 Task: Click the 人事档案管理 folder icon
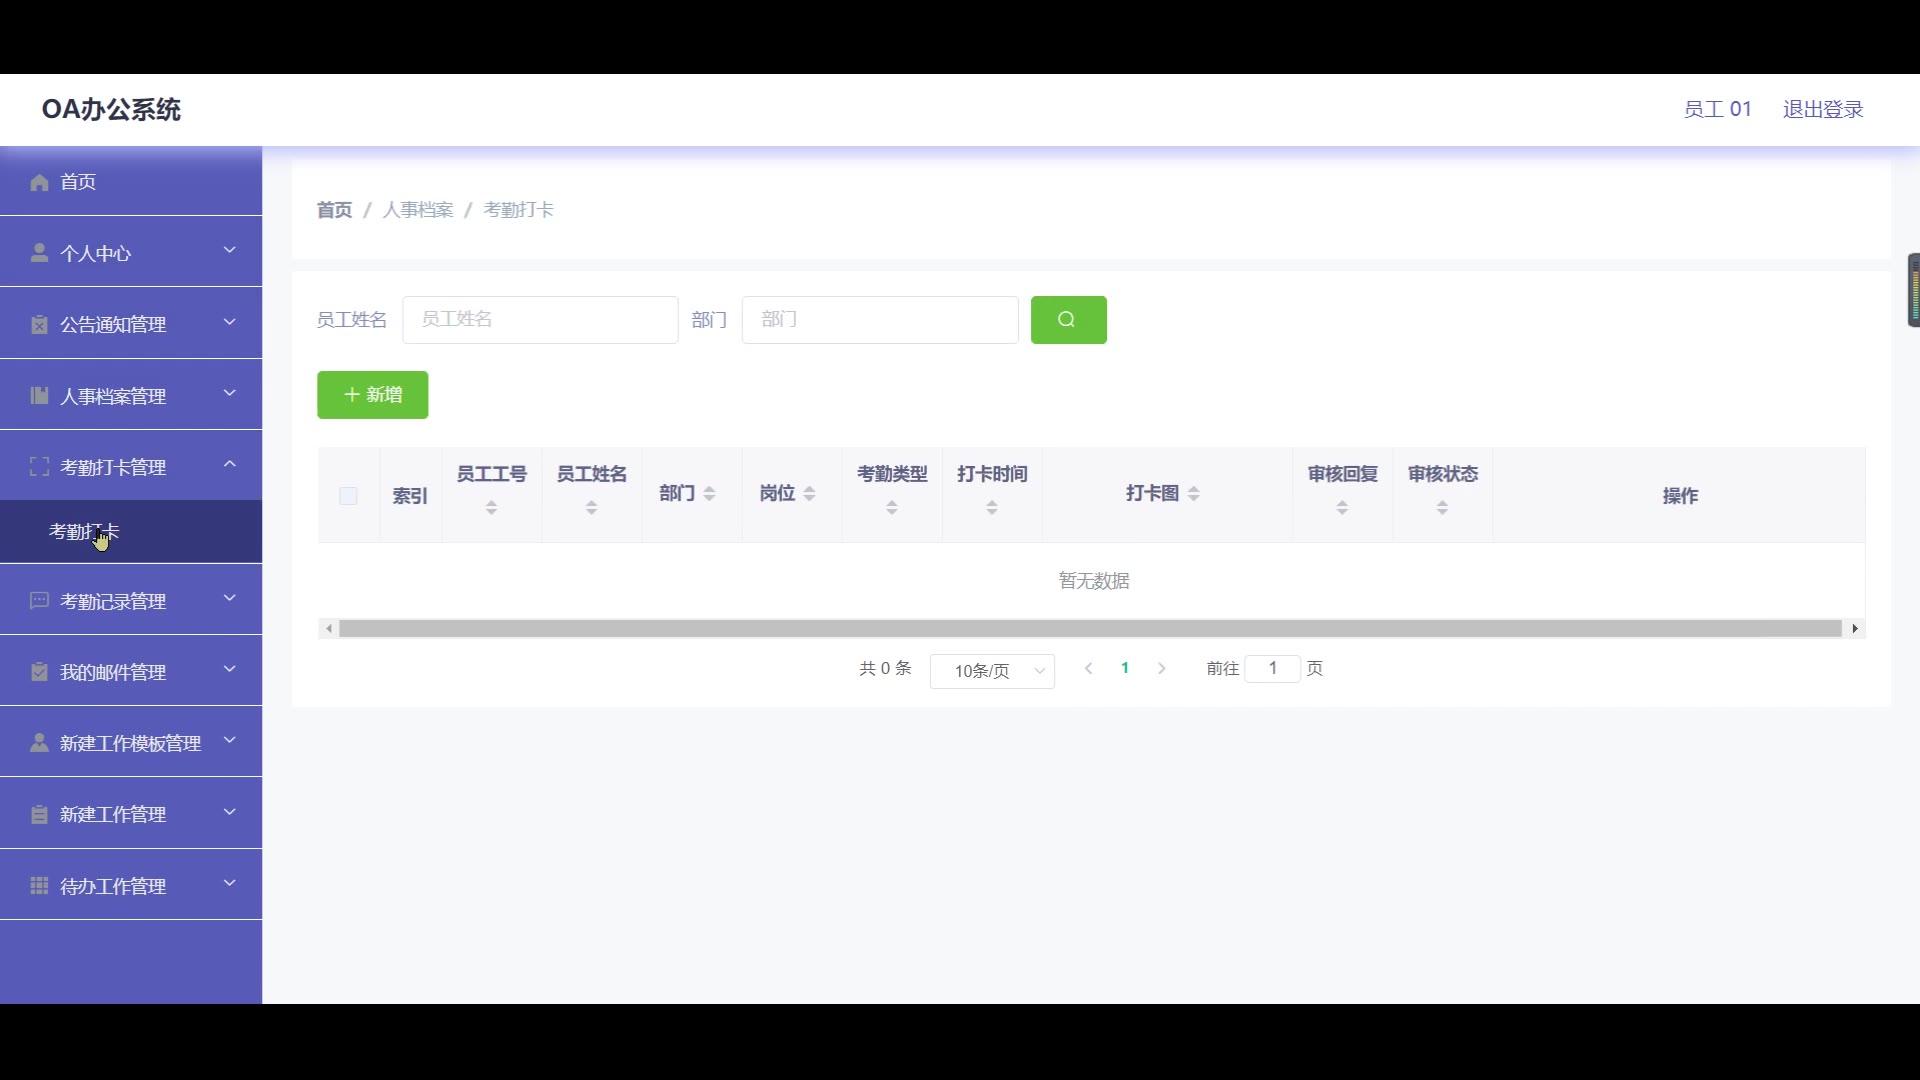[39, 396]
